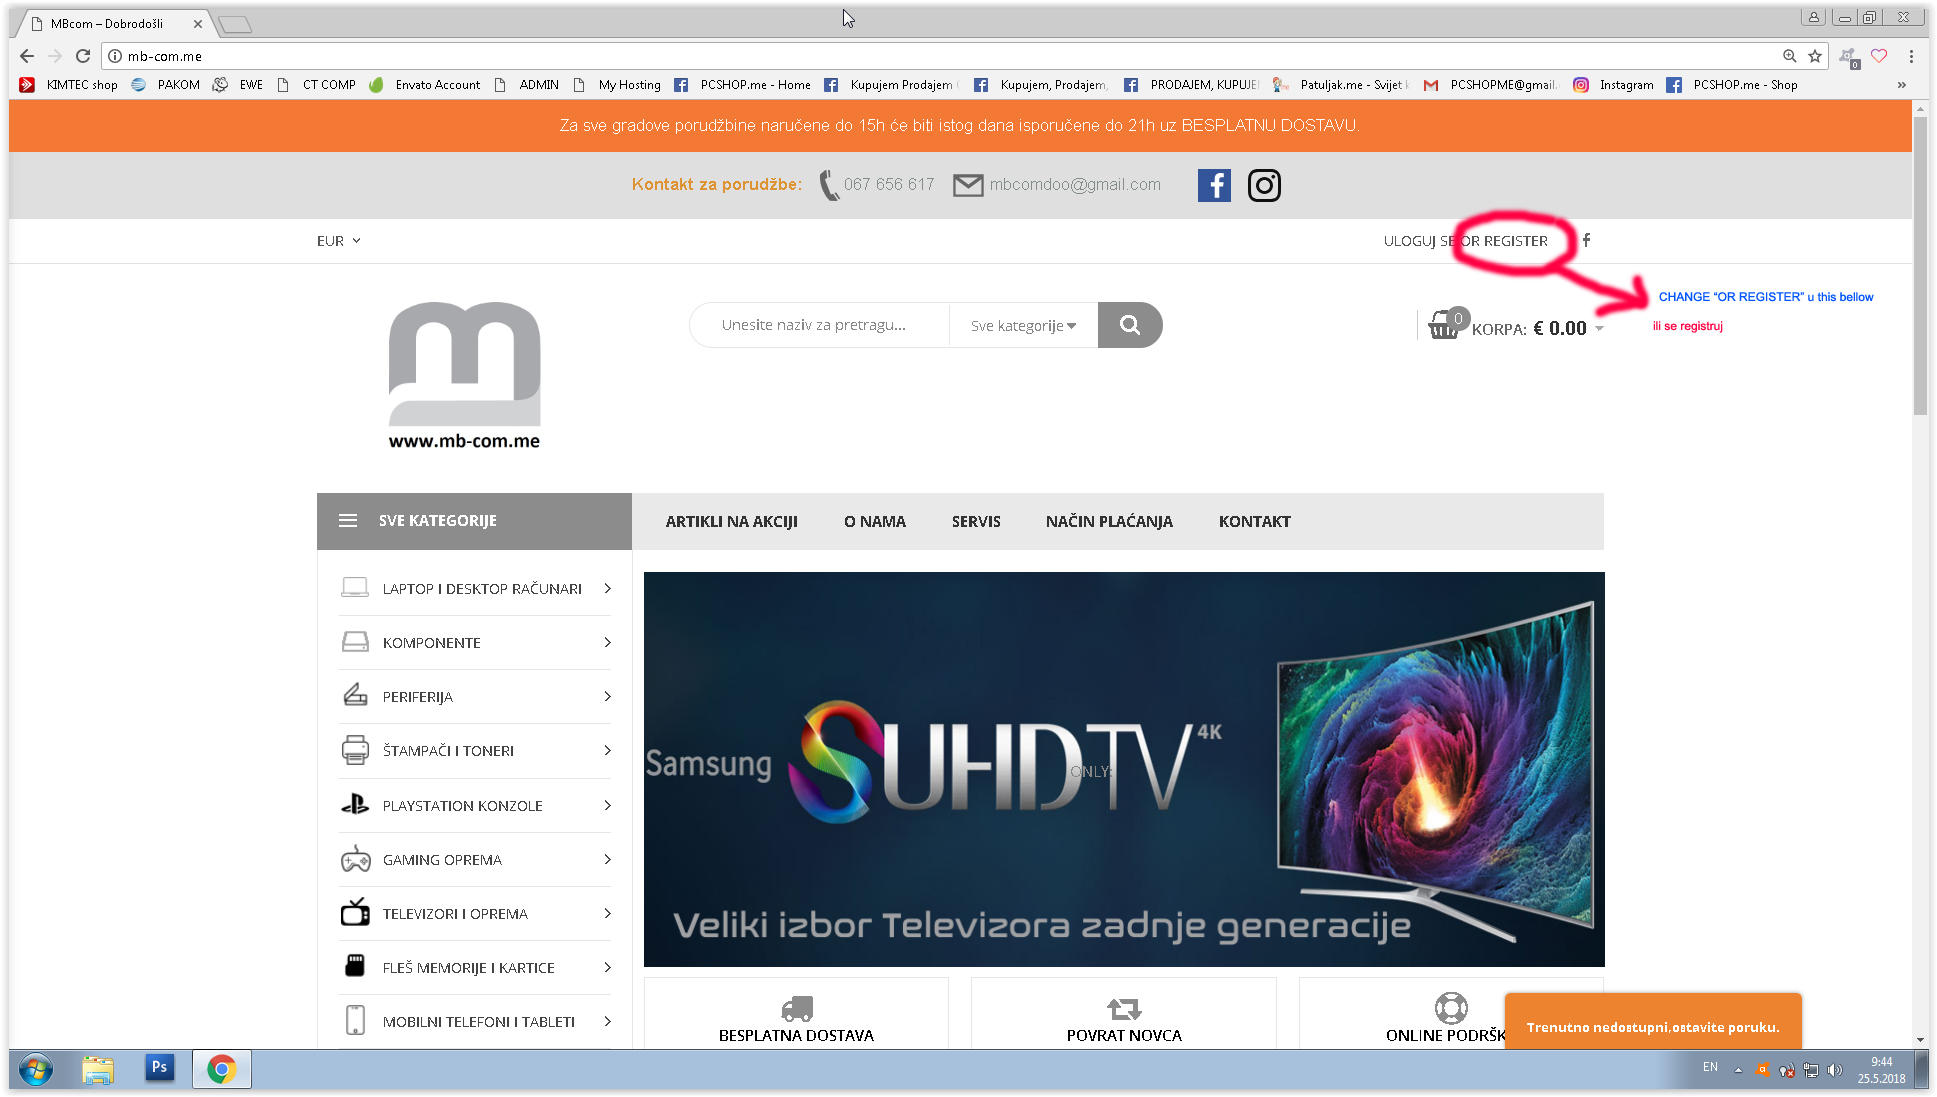This screenshot has height=1097, width=1937.
Task: Open Photoshop from the taskbar
Action: coord(159,1068)
